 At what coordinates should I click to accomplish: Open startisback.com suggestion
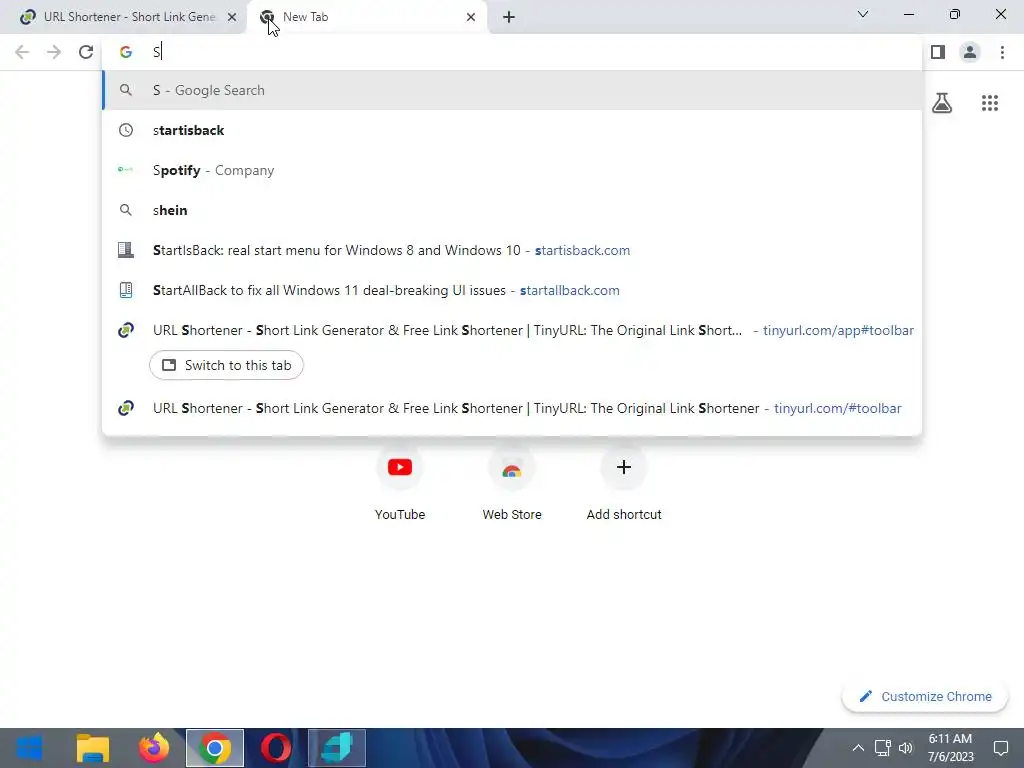pyautogui.click(x=512, y=250)
